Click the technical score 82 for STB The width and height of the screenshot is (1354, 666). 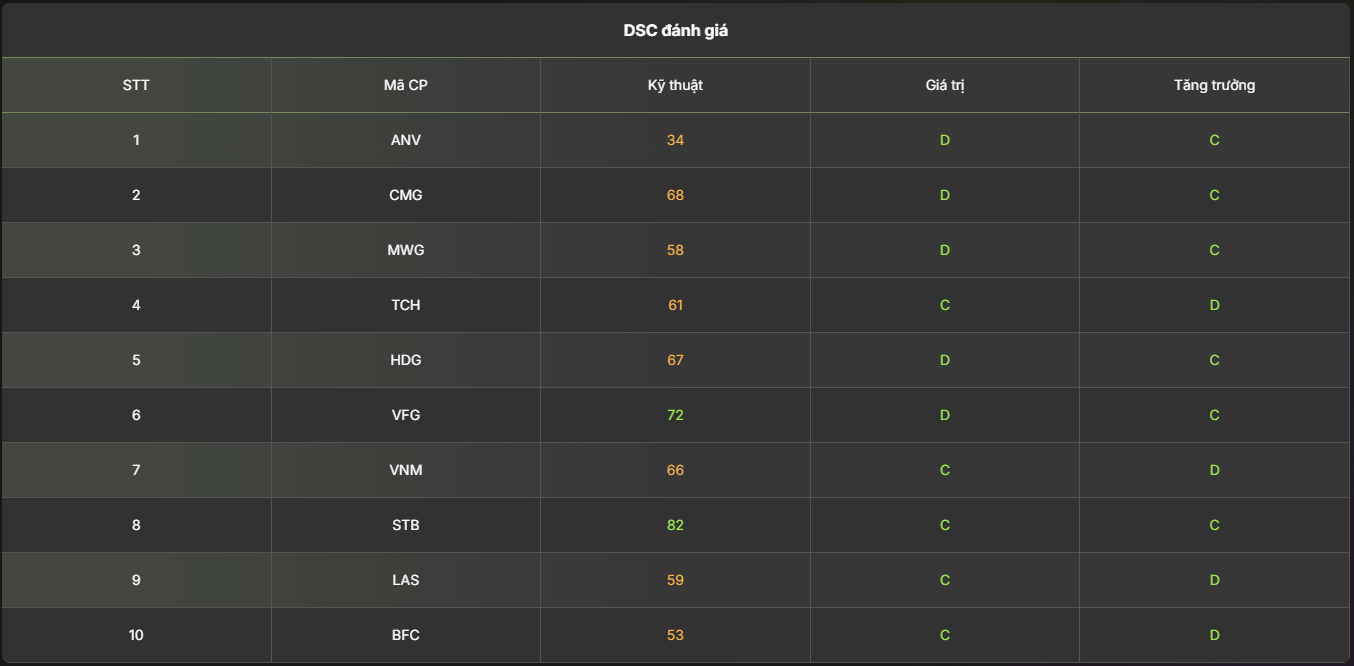pyautogui.click(x=675, y=525)
